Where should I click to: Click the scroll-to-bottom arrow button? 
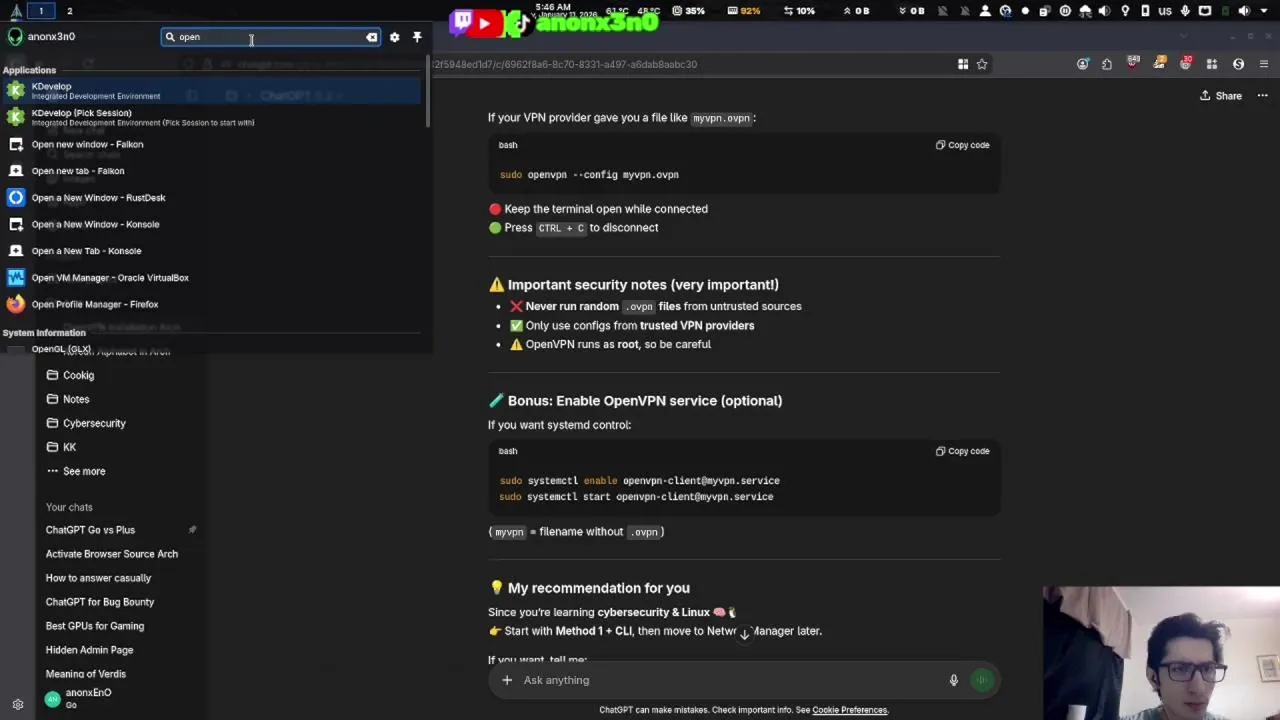coord(744,634)
